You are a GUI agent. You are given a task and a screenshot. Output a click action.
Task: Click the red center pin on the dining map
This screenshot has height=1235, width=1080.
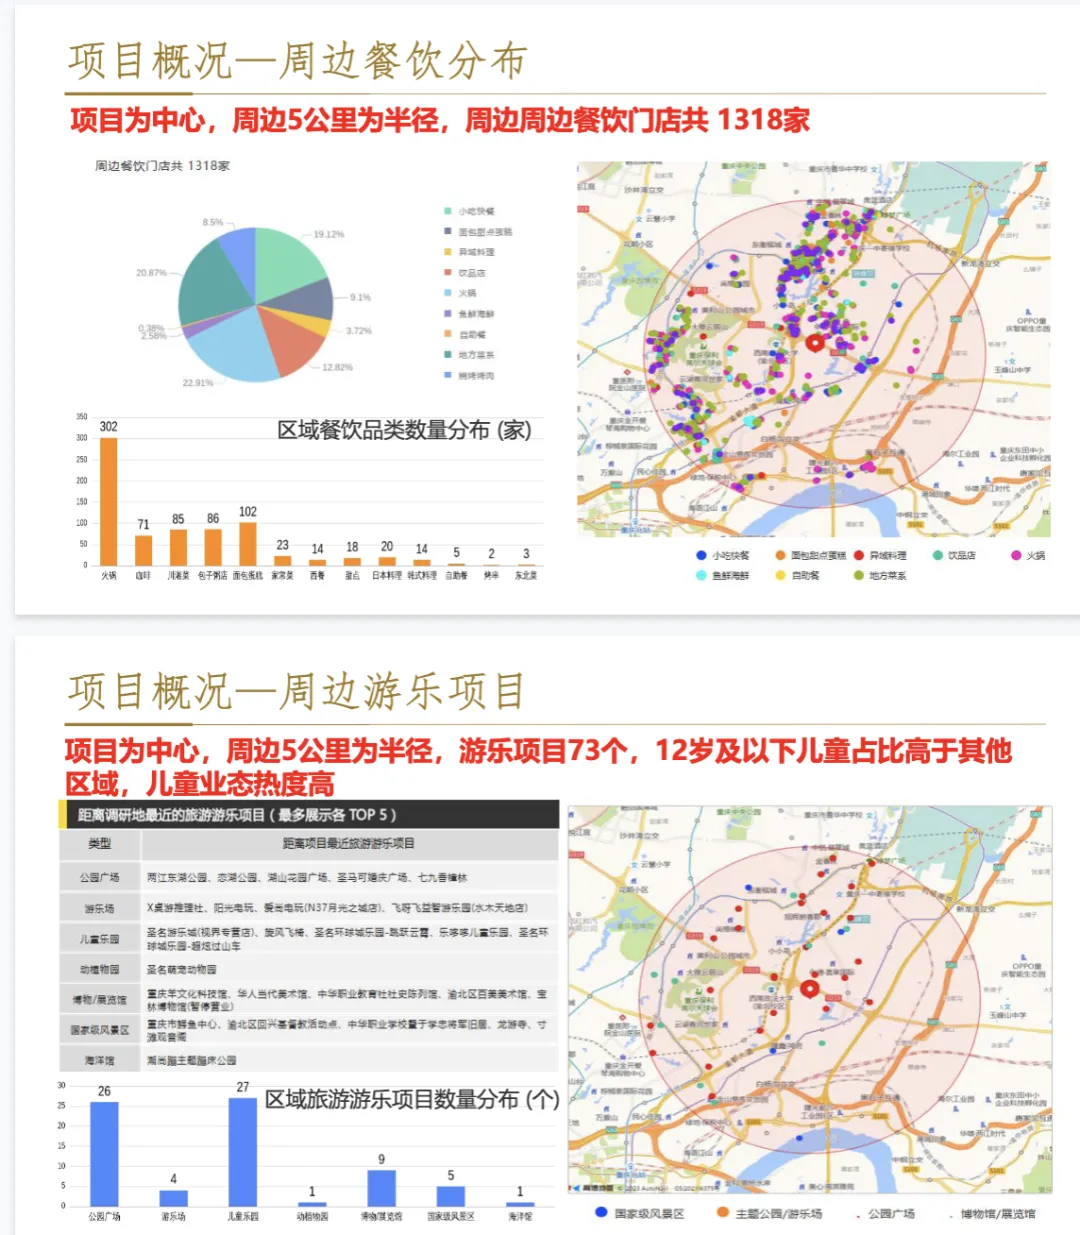[x=815, y=343]
